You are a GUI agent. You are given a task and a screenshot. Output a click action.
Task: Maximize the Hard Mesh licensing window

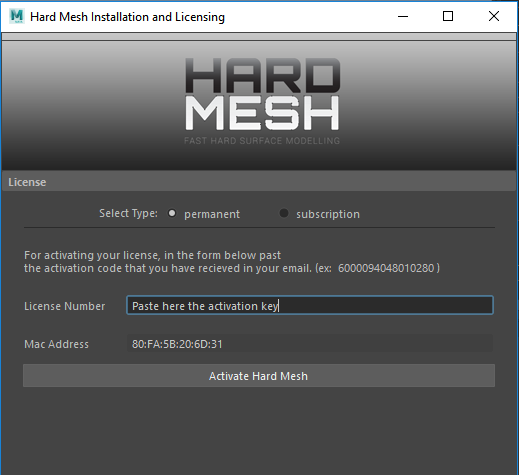(448, 16)
